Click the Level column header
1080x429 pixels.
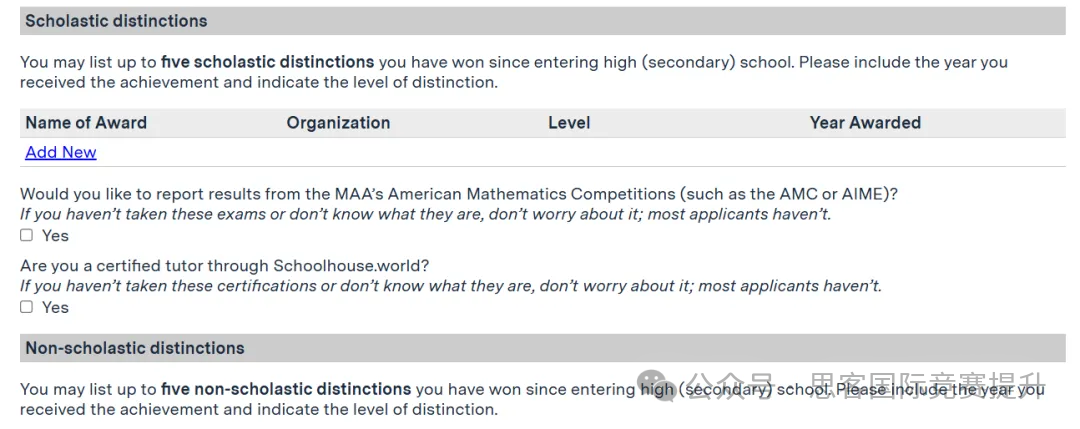[569, 123]
